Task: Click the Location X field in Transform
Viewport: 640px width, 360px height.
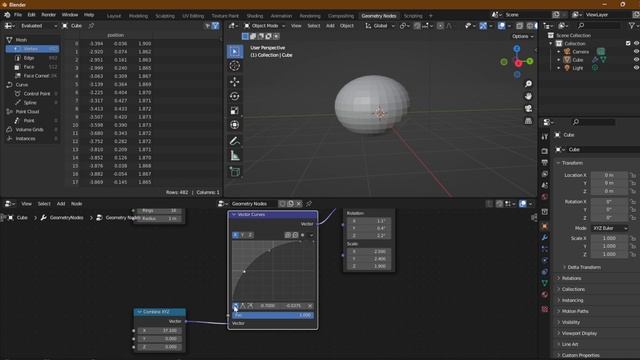Action: (609, 175)
